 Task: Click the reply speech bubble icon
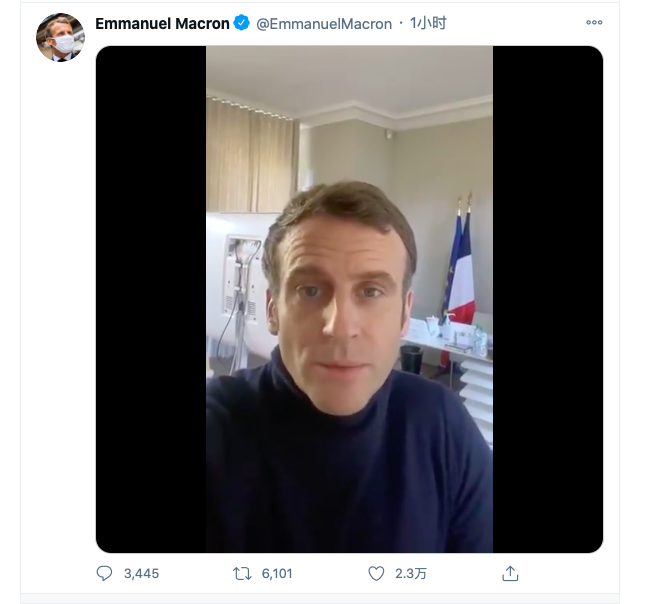pos(104,574)
